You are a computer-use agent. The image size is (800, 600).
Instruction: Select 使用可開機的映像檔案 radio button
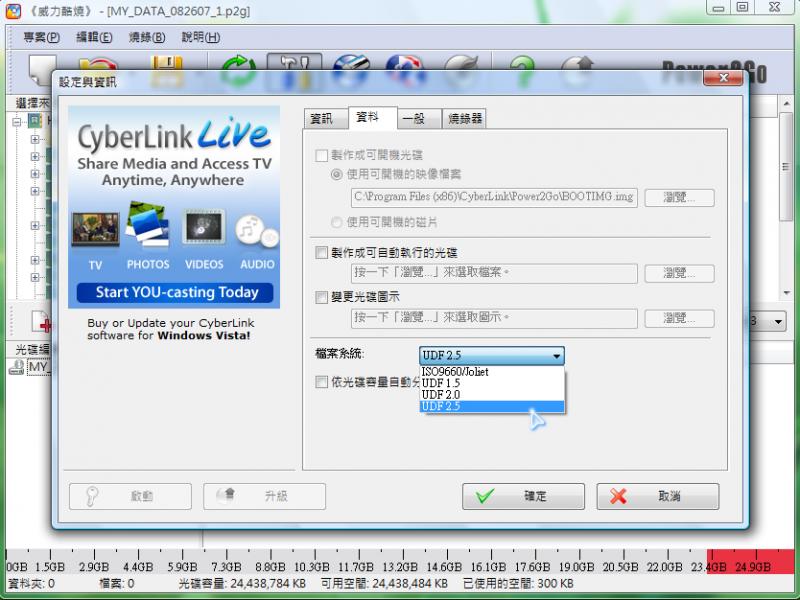tap(336, 174)
